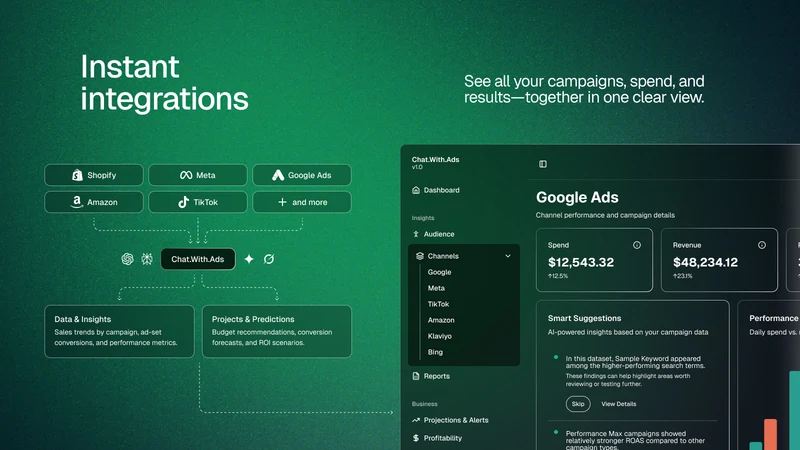Screen dimensions: 800x450
Task: Click the Google Ads page heading
Action: [x=577, y=197]
